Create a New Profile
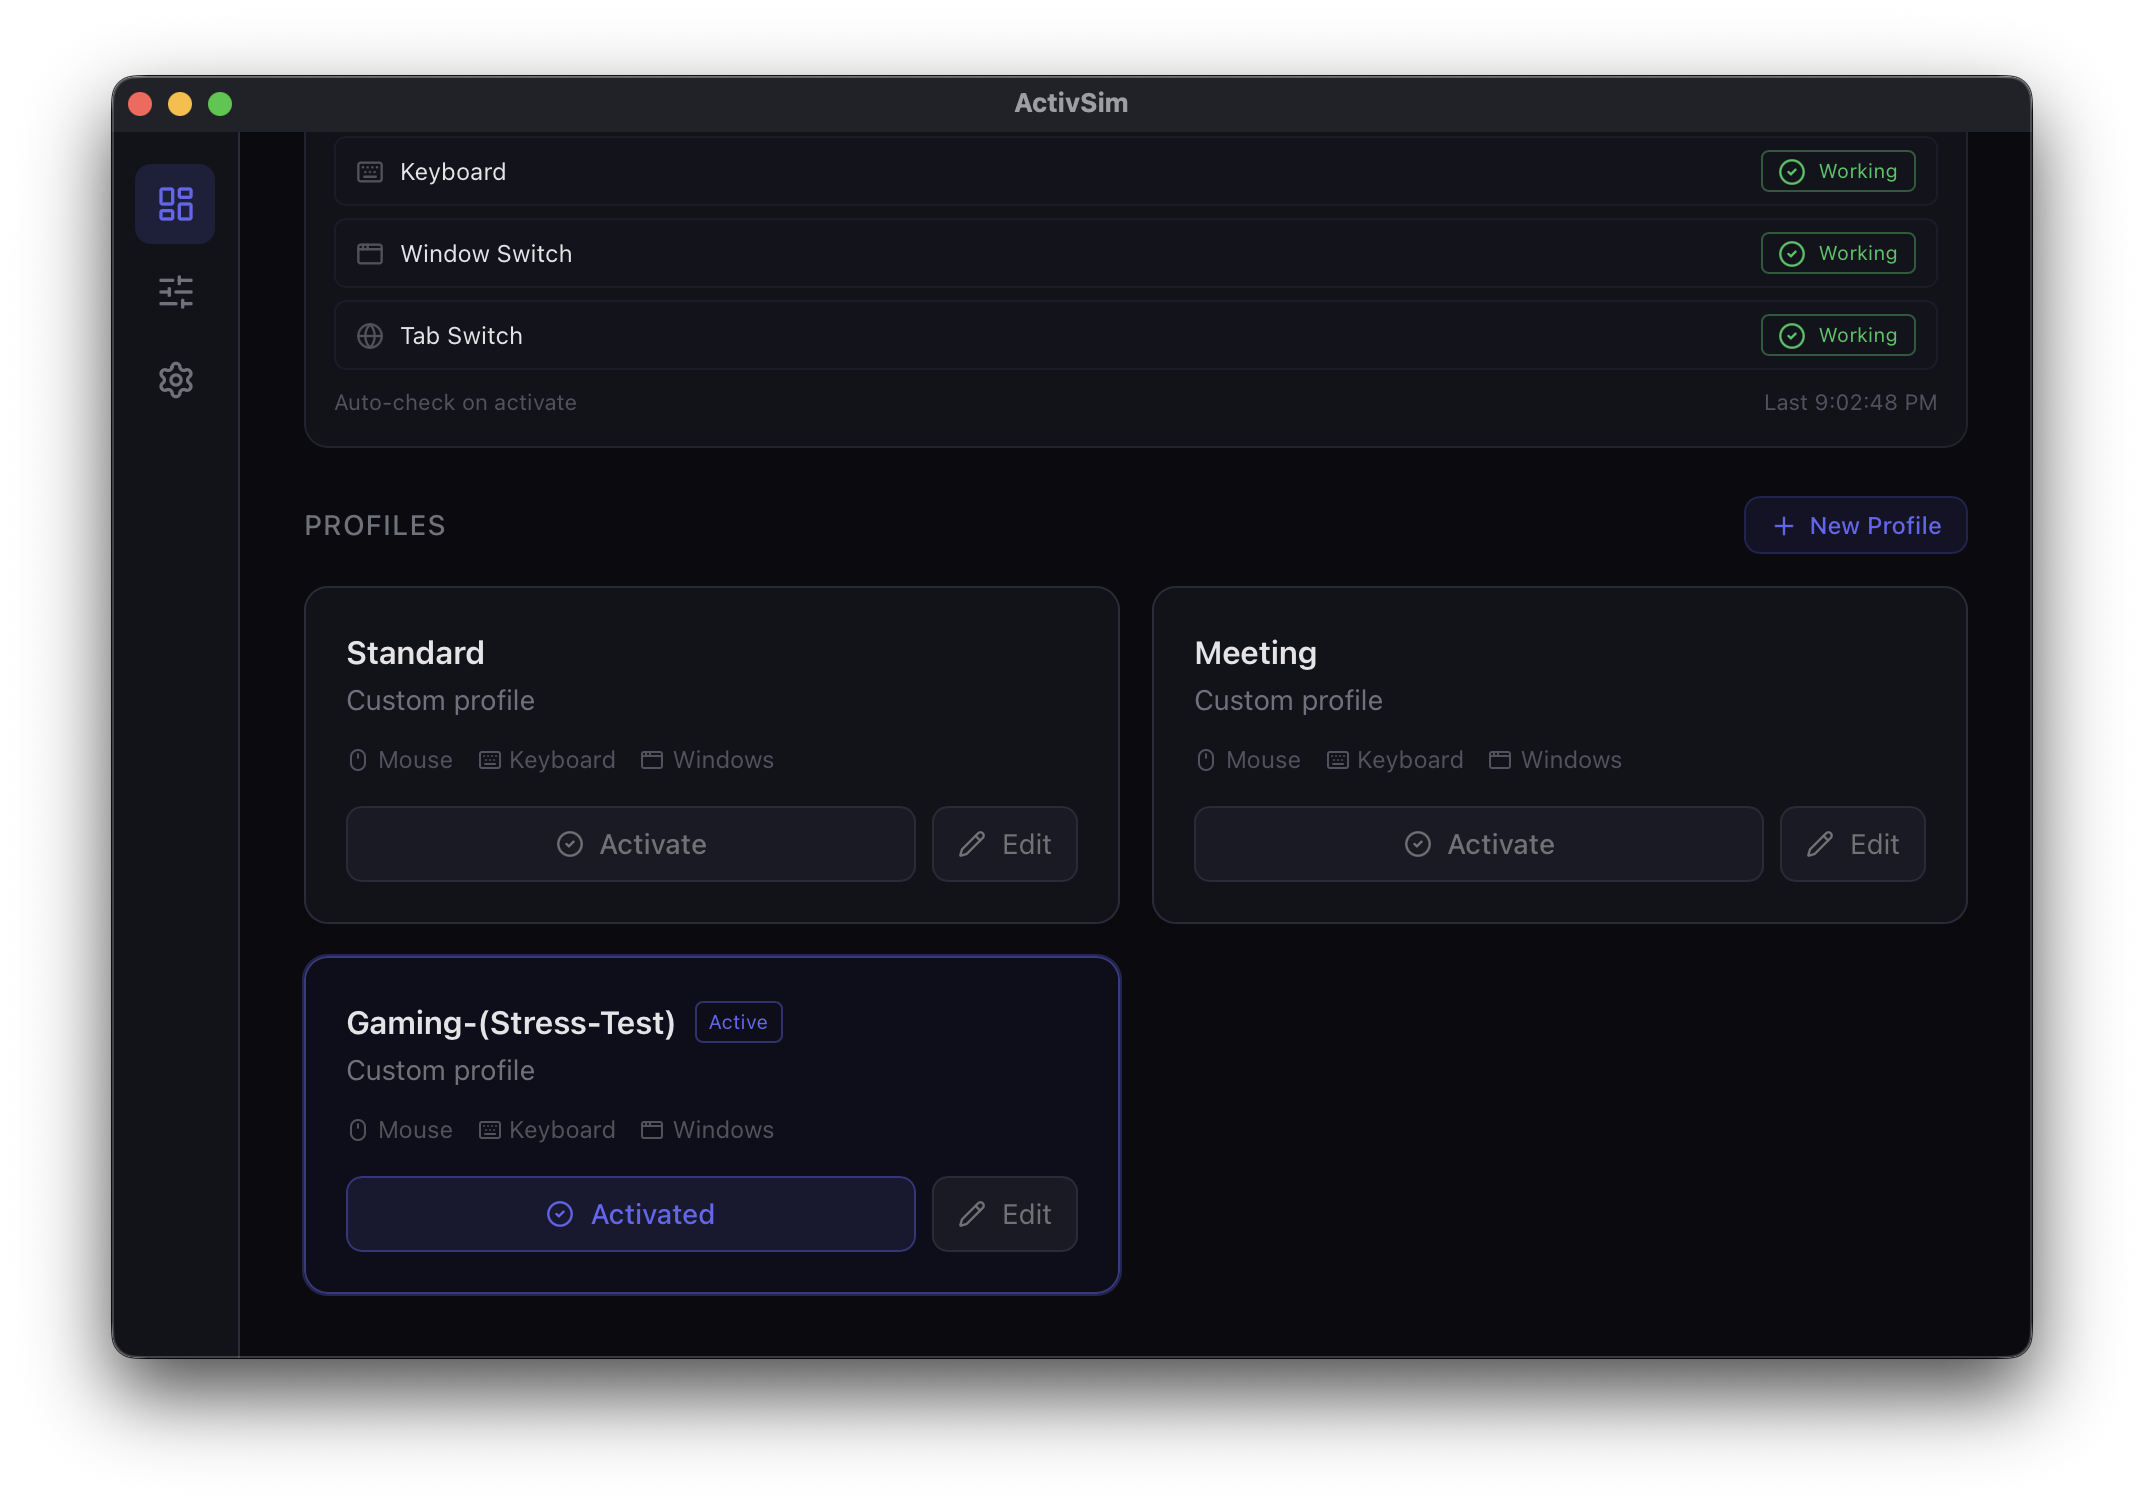The height and width of the screenshot is (1506, 2144). pyautogui.click(x=1855, y=525)
